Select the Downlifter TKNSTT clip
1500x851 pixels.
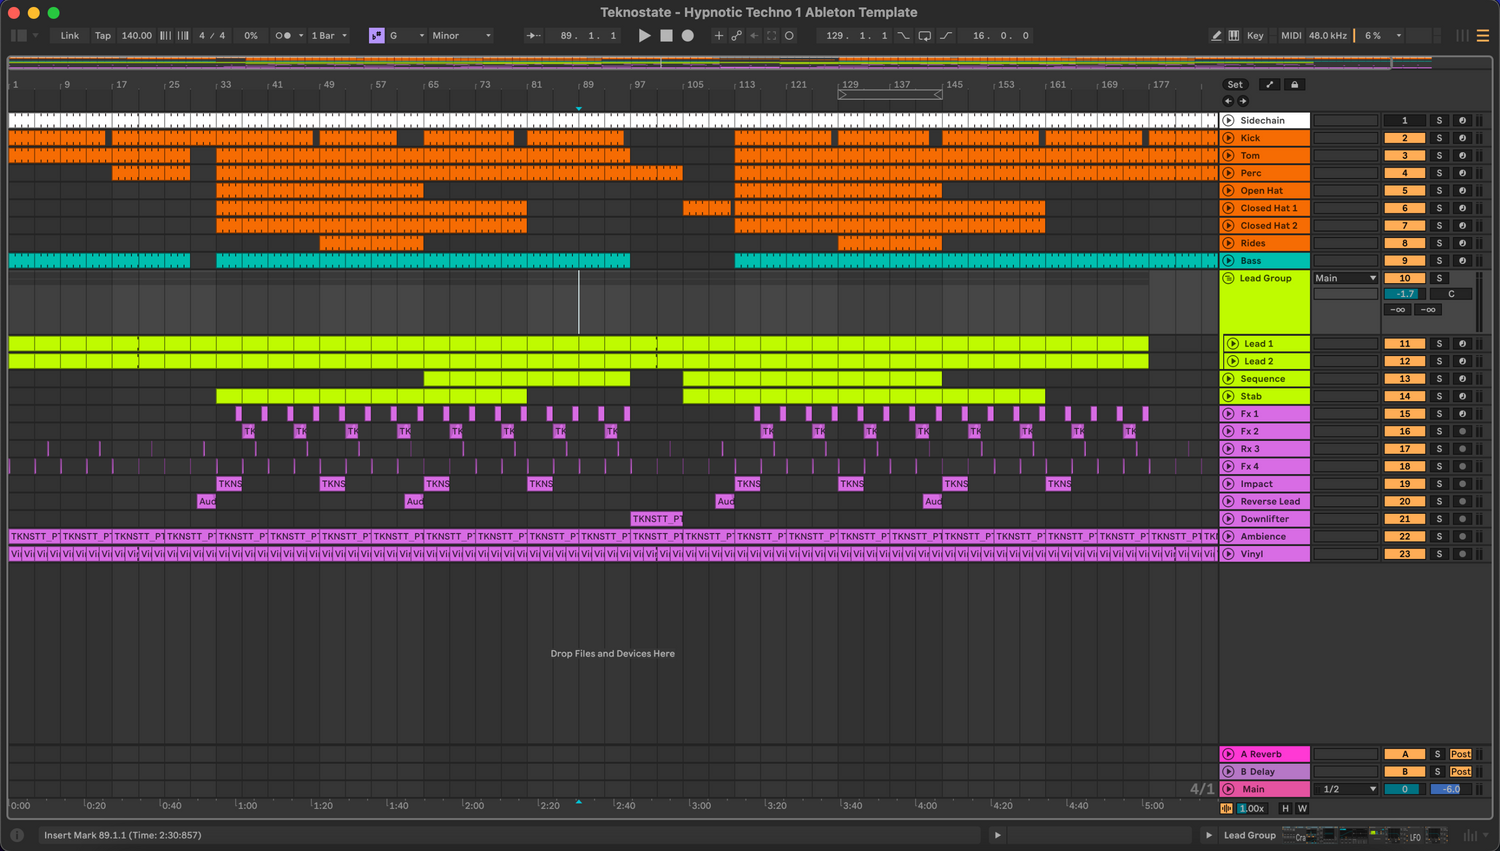click(x=657, y=519)
